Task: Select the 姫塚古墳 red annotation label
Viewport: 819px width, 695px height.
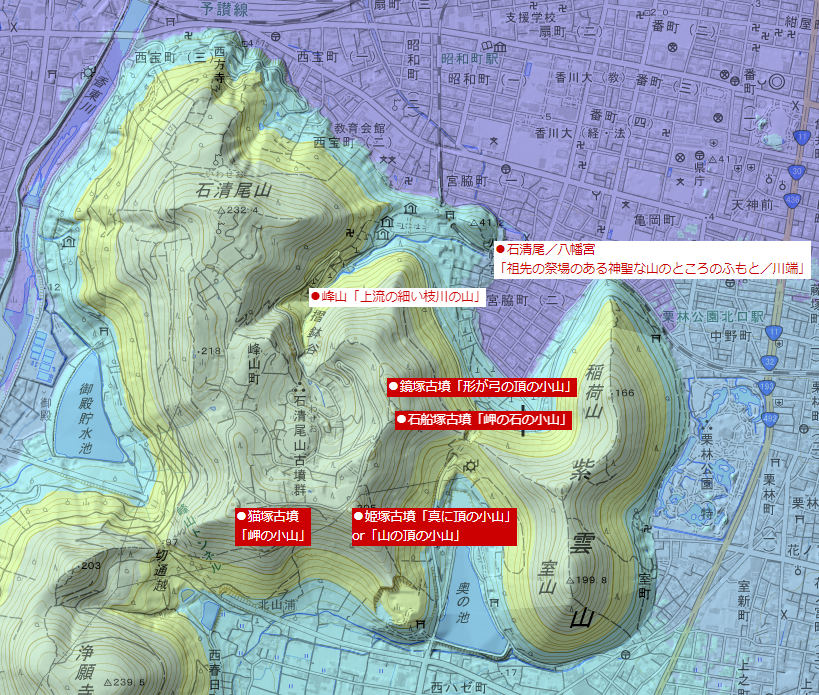Action: [433, 526]
